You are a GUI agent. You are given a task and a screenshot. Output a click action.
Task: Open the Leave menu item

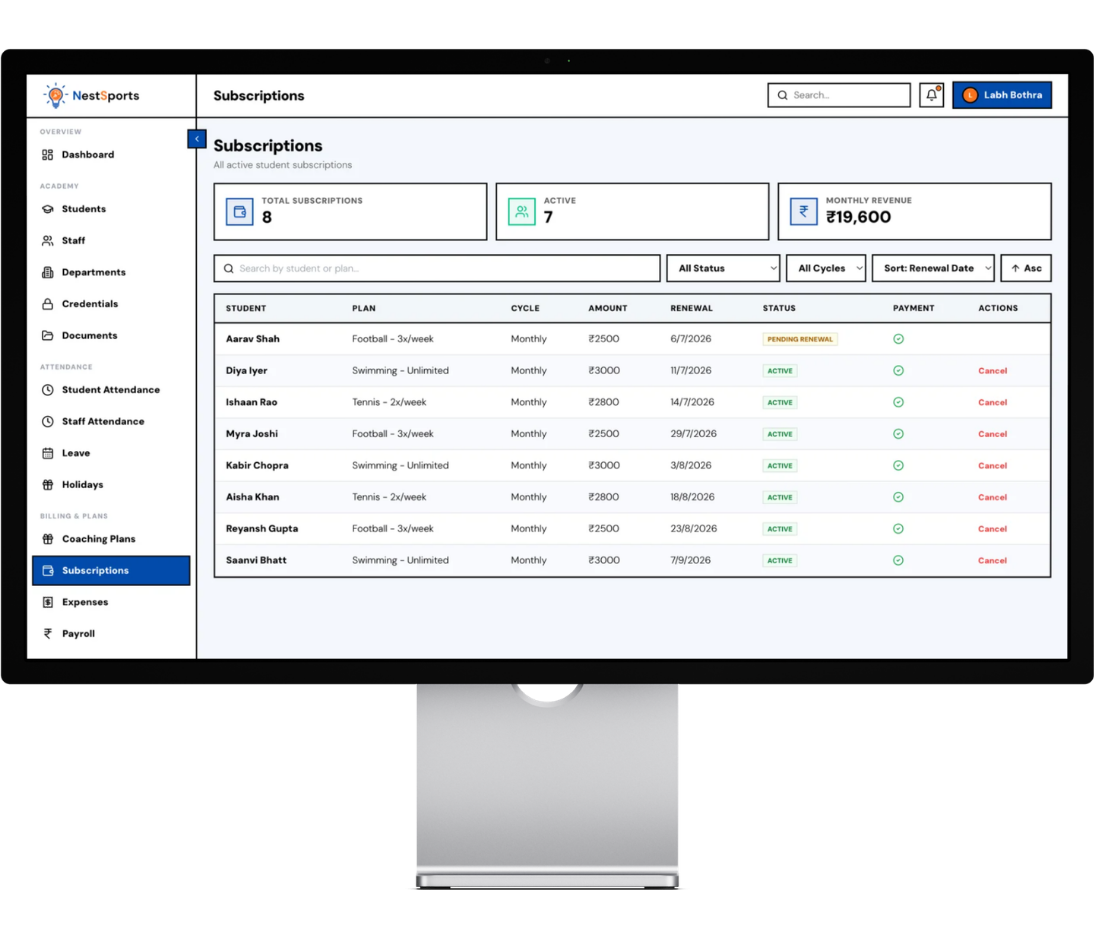tap(111, 453)
